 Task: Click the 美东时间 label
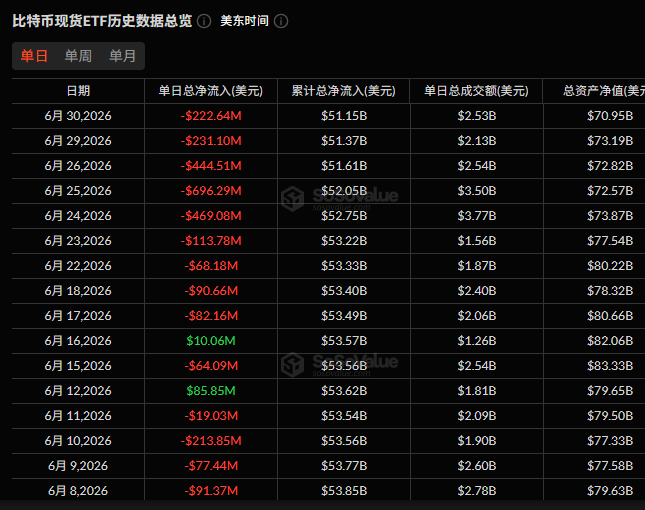click(244, 21)
